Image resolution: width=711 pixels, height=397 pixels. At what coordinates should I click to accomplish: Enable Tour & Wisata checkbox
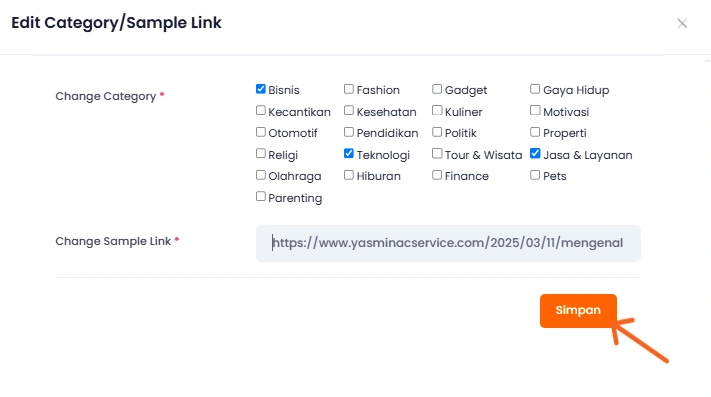(437, 153)
